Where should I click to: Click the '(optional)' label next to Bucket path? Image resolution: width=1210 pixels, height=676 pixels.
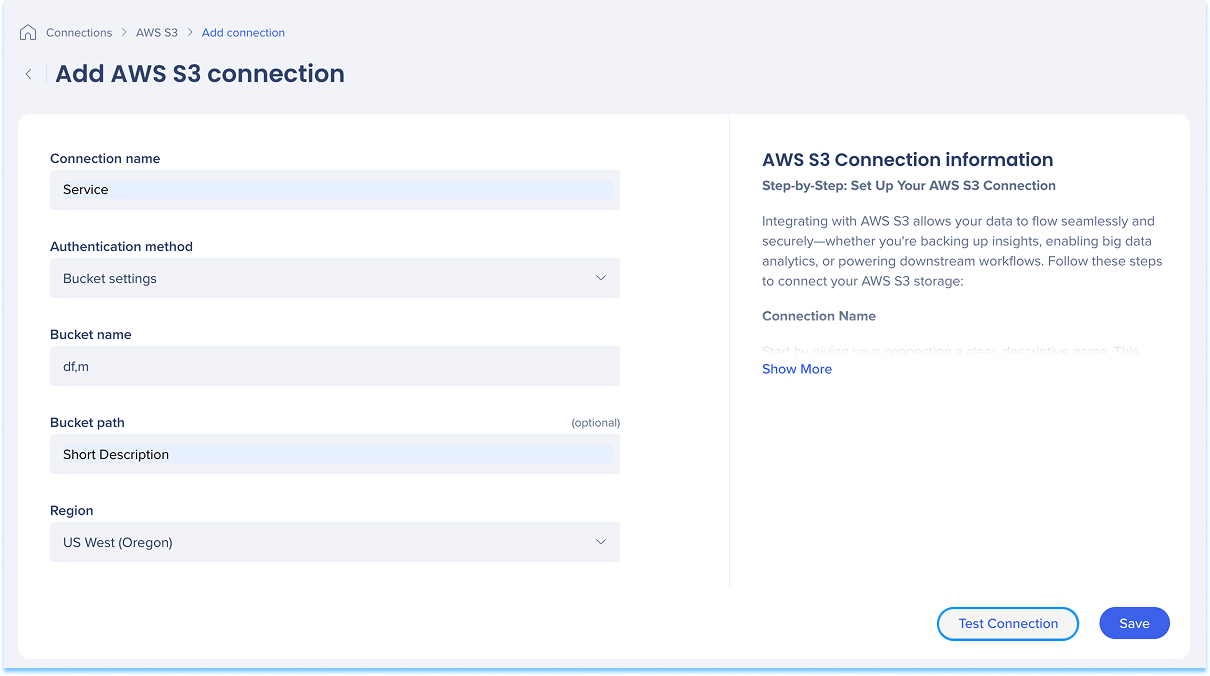tap(595, 423)
